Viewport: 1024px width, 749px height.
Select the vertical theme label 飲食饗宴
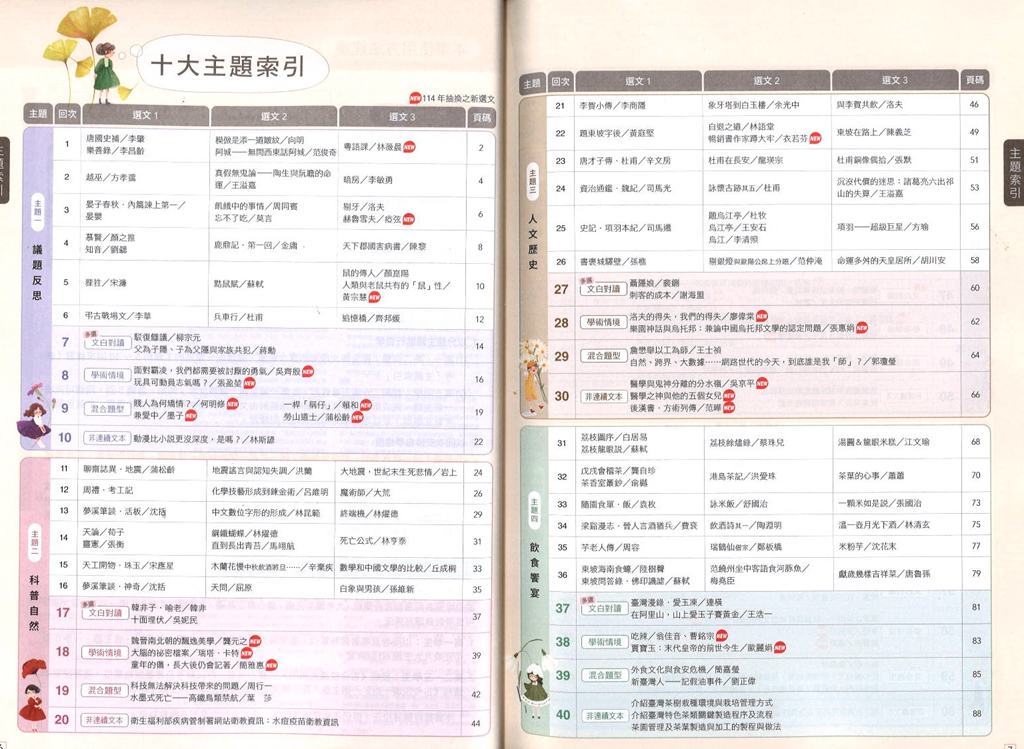pyautogui.click(x=534, y=569)
